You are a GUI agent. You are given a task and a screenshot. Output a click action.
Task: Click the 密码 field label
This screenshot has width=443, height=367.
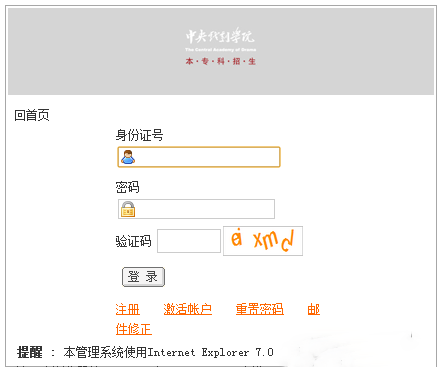(x=127, y=187)
